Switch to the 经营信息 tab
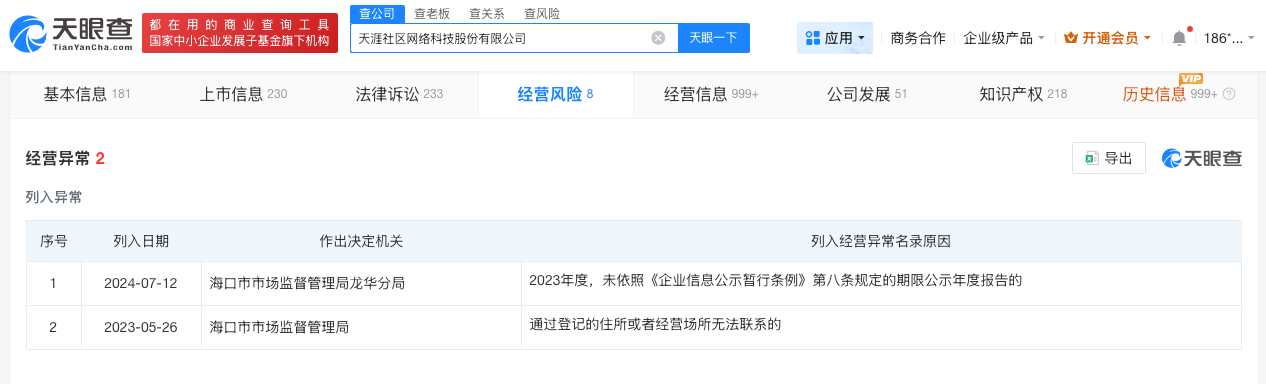Image resolution: width=1266 pixels, height=384 pixels. 711,95
